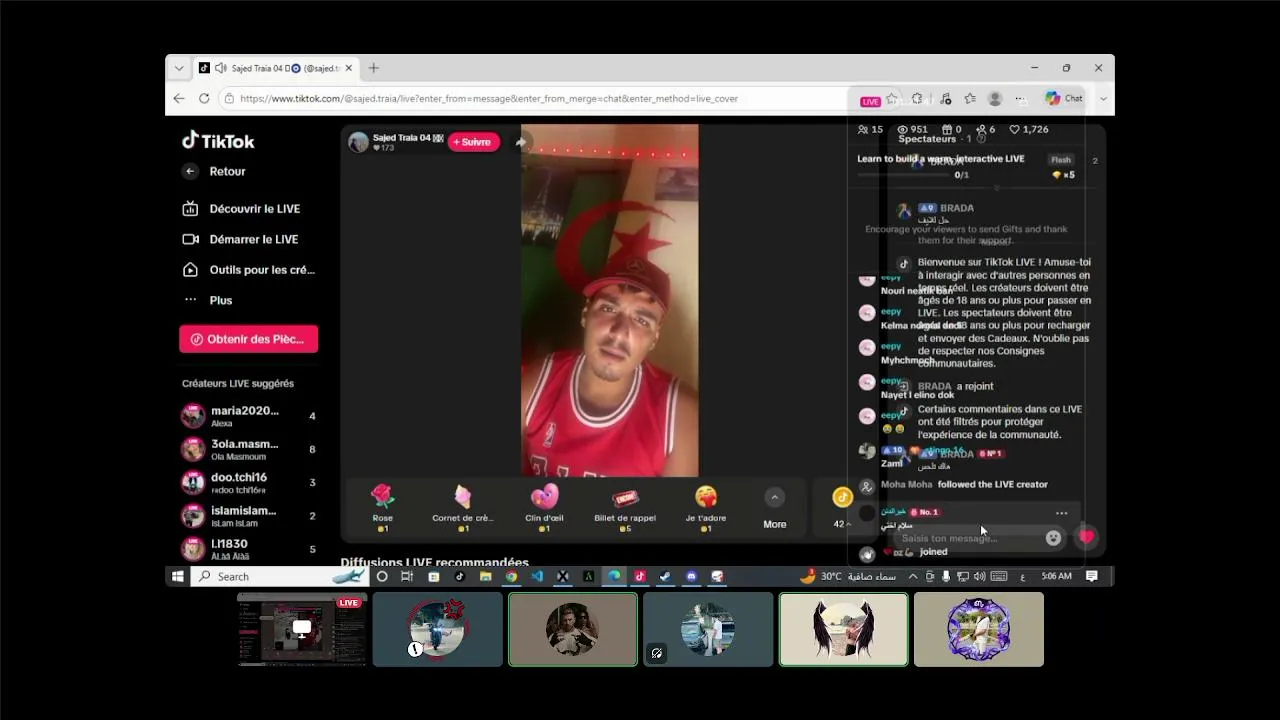1280x720 pixels.
Task: Open Steam from the taskbar
Action: tap(665, 576)
